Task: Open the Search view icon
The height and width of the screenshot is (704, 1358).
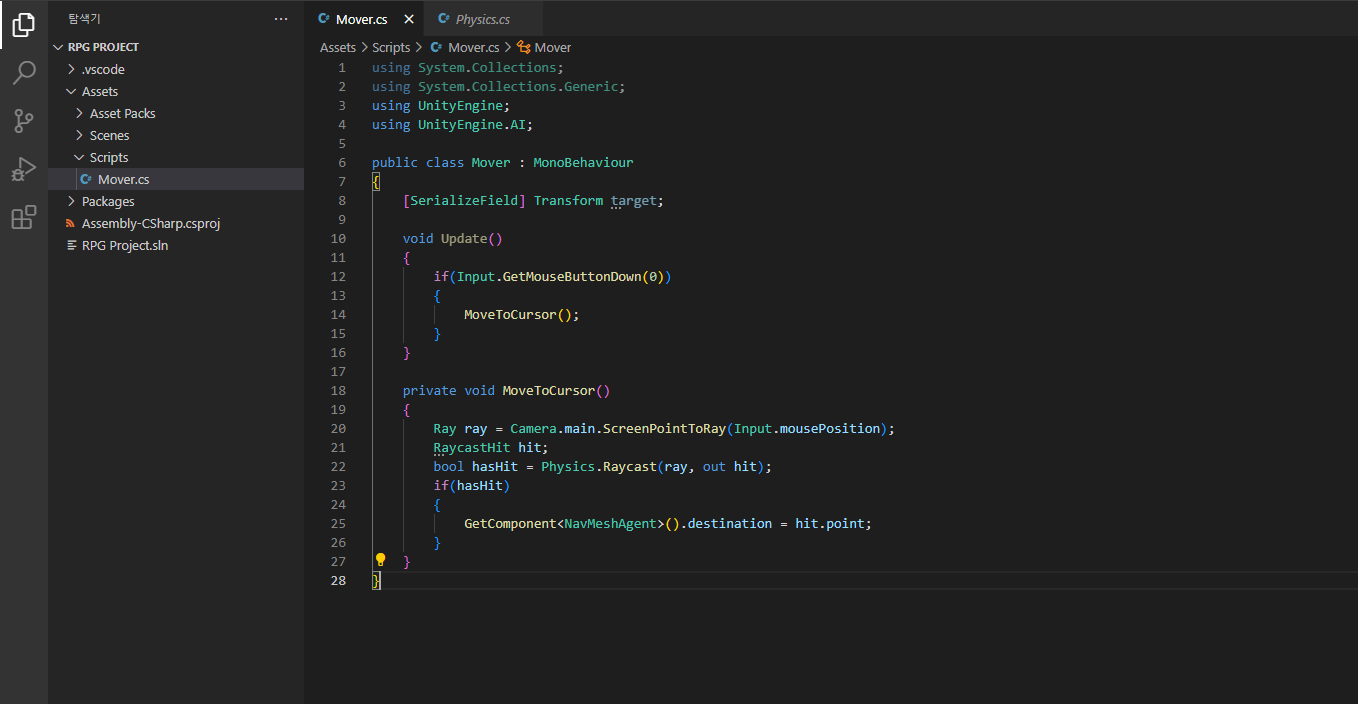Action: [x=23, y=73]
